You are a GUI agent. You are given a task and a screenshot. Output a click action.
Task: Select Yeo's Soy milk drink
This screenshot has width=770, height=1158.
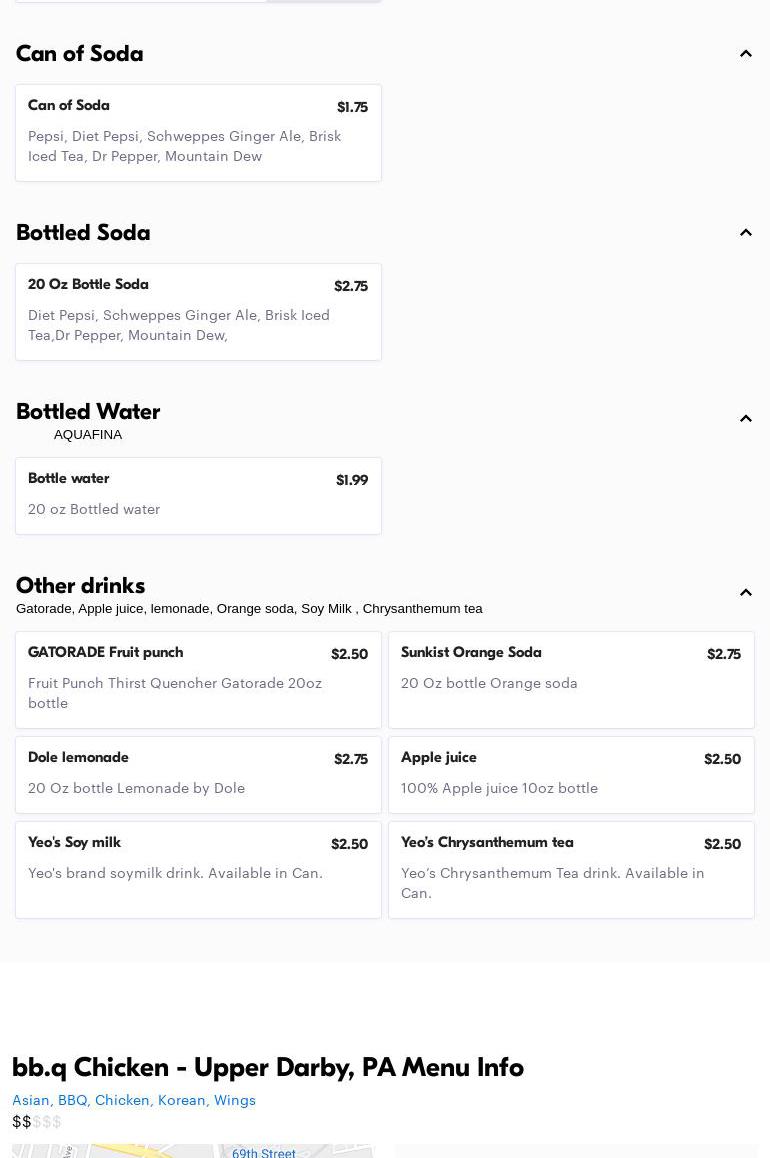pos(198,870)
